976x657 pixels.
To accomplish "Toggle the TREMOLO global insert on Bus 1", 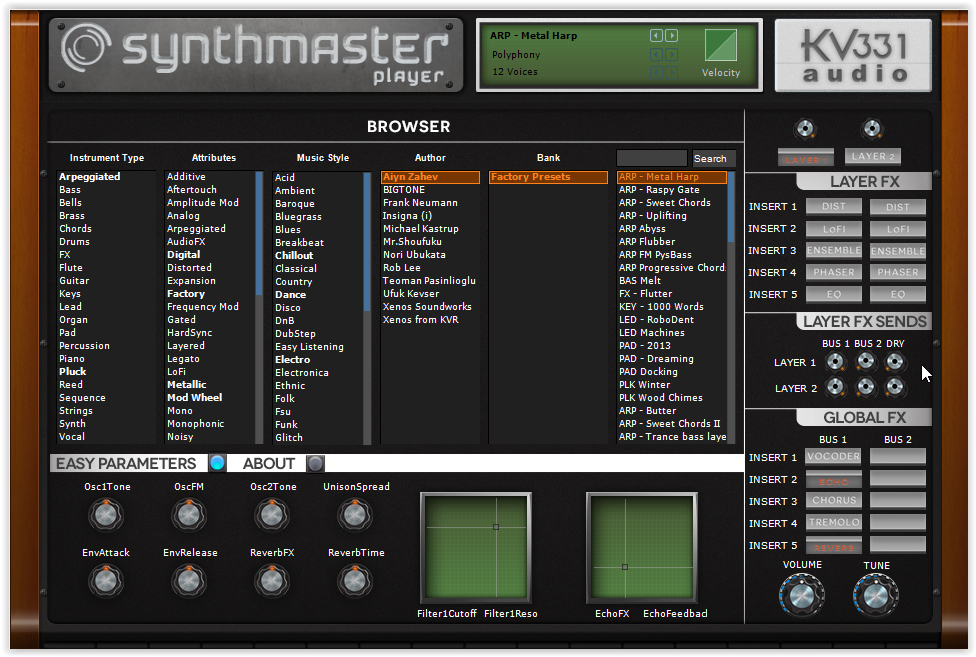I will [833, 523].
